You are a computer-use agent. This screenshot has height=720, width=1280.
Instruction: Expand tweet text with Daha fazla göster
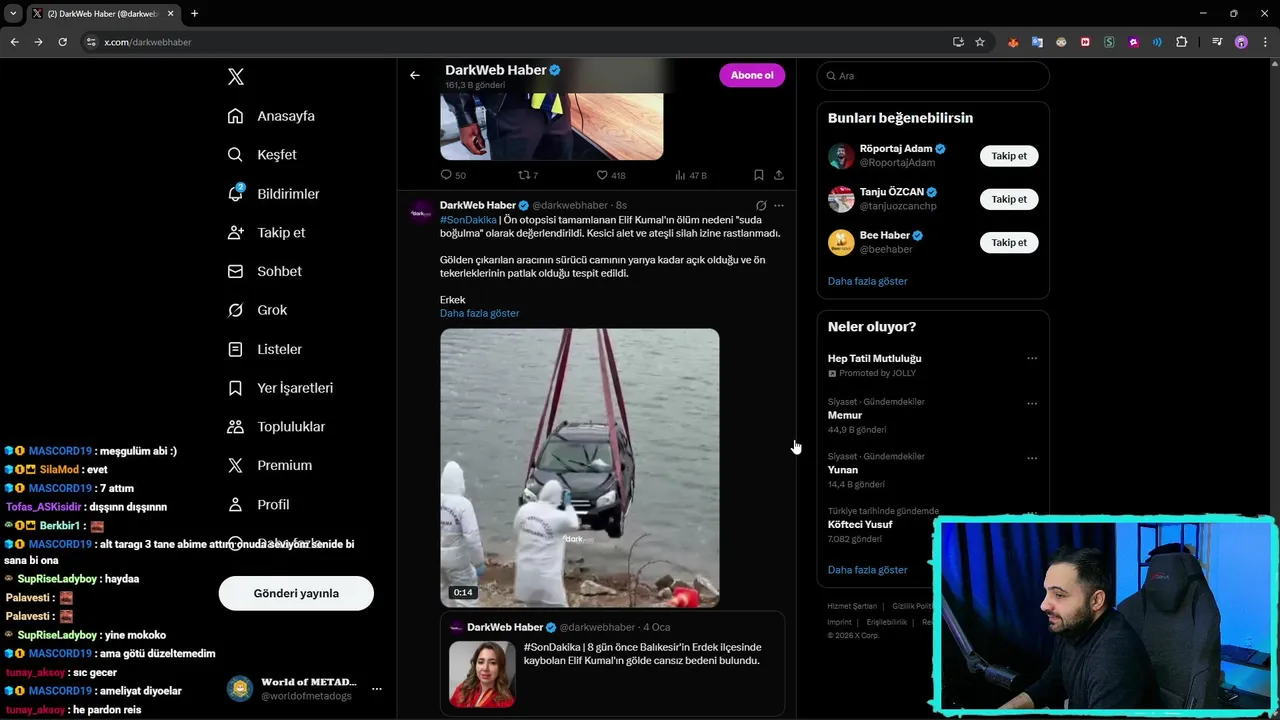click(479, 313)
